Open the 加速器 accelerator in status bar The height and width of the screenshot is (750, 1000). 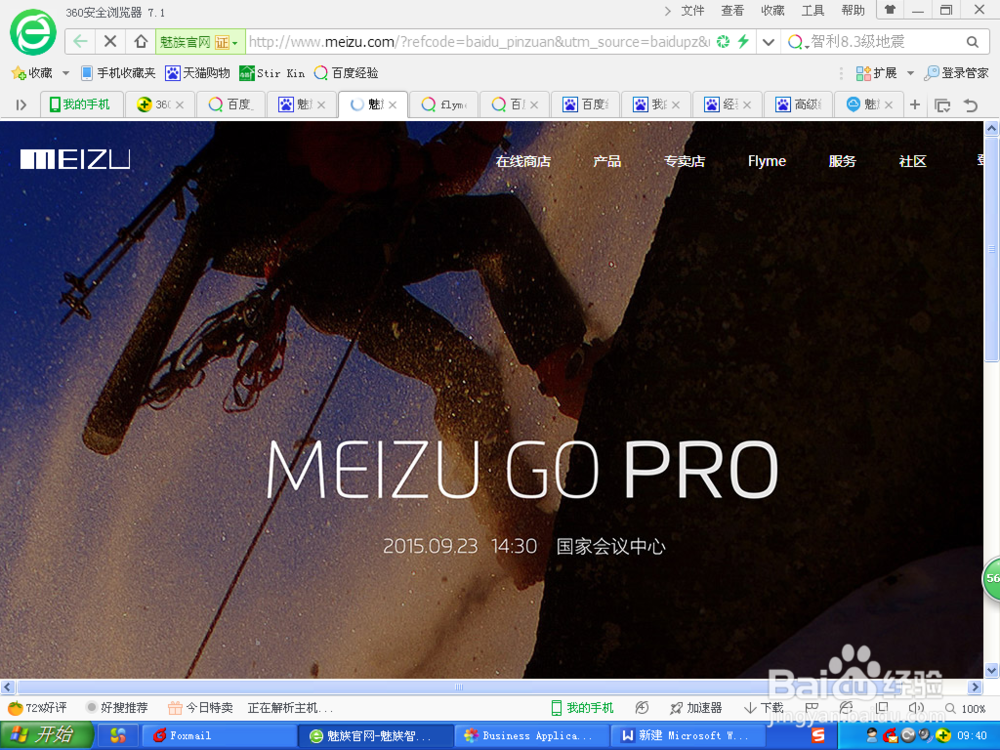tap(696, 708)
